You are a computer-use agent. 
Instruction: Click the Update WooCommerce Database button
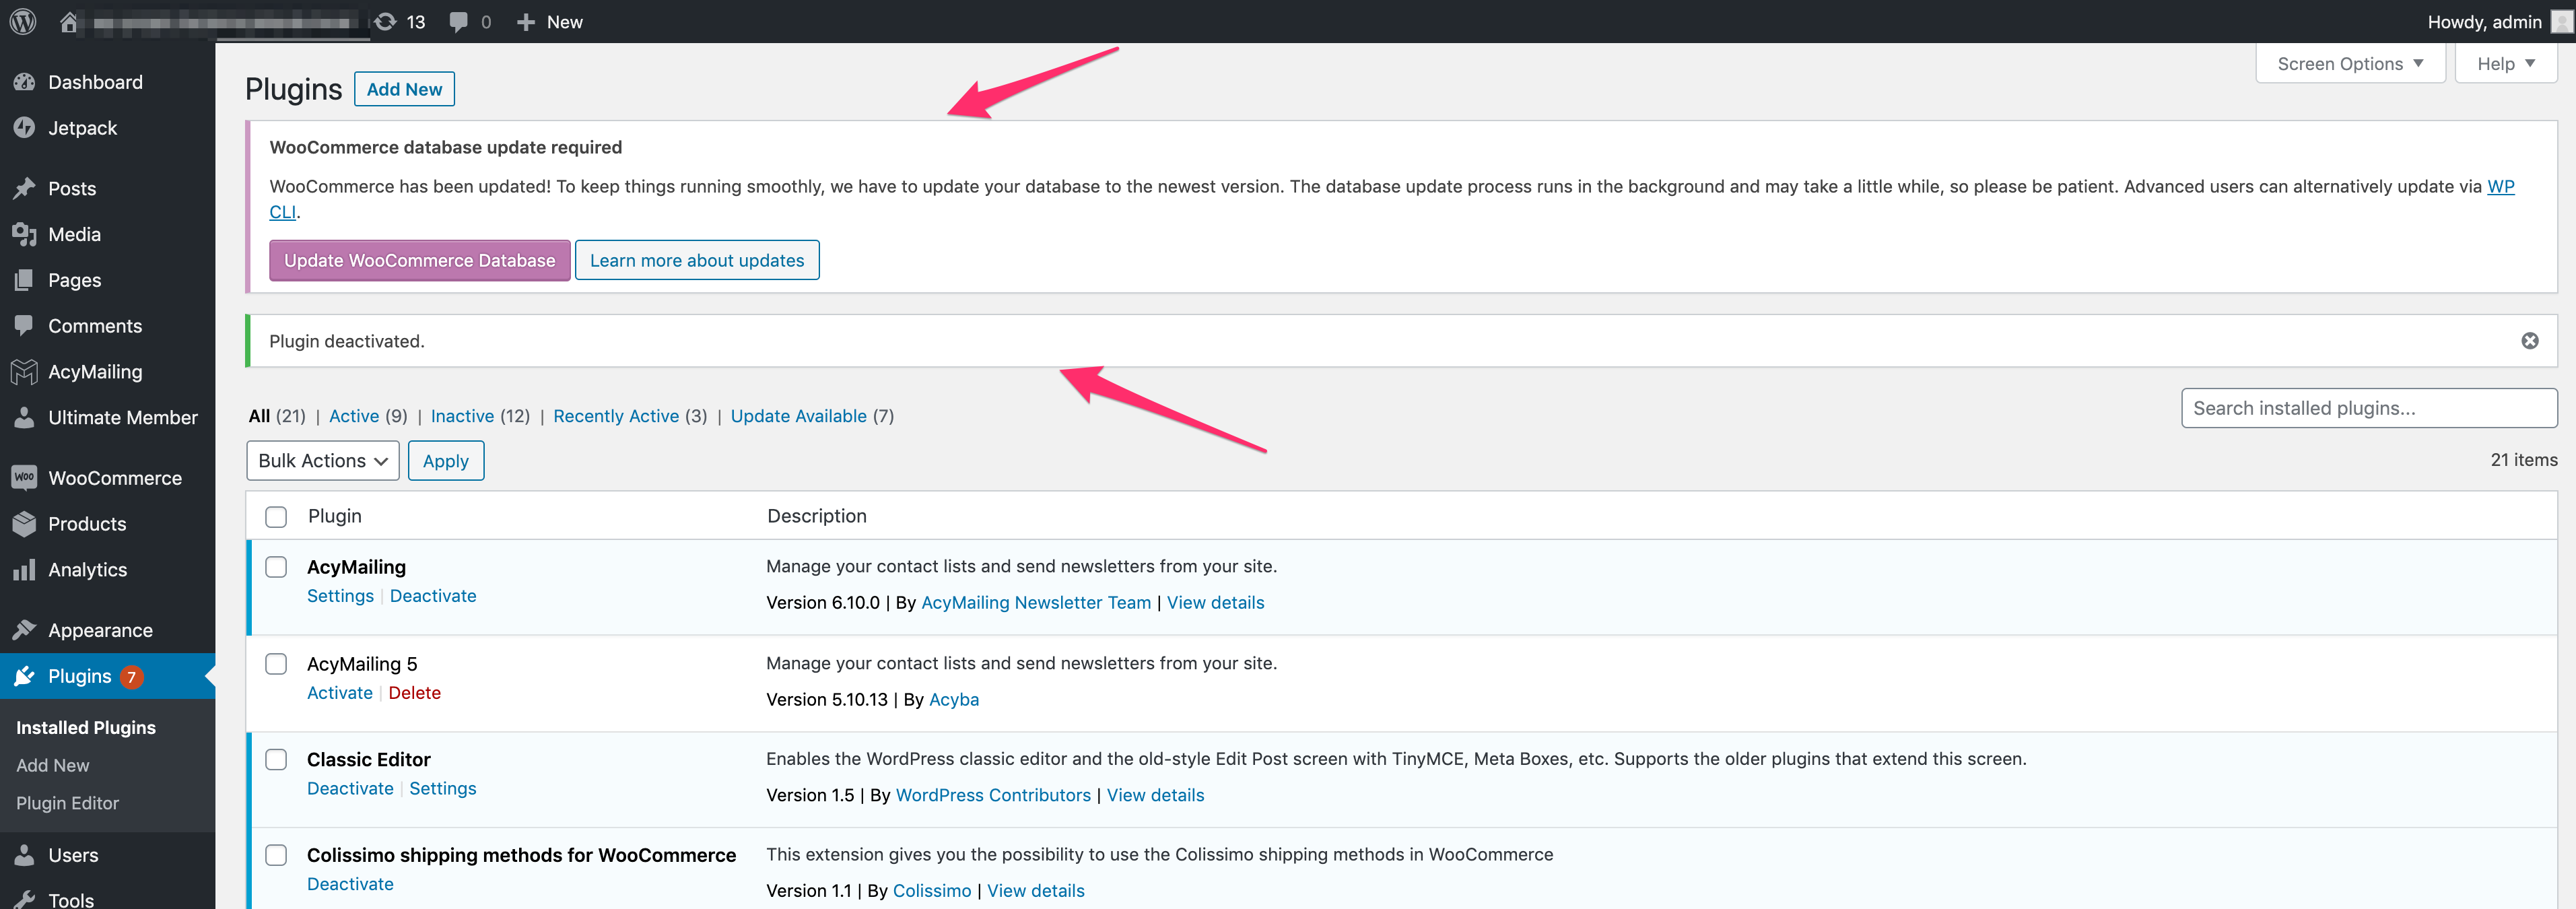point(419,260)
